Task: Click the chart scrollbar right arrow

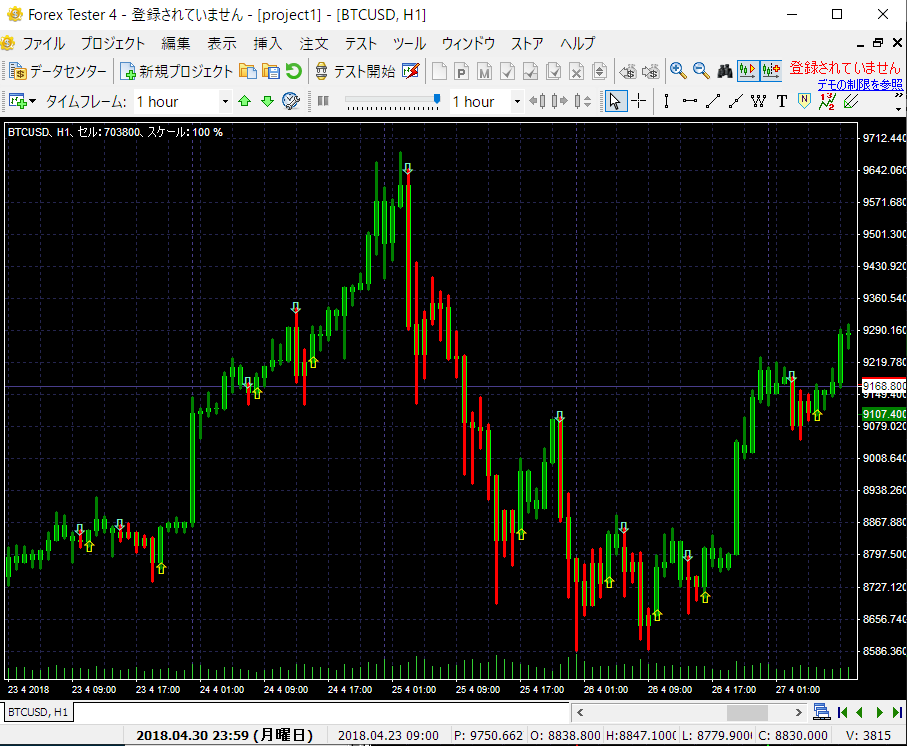Action: click(798, 712)
